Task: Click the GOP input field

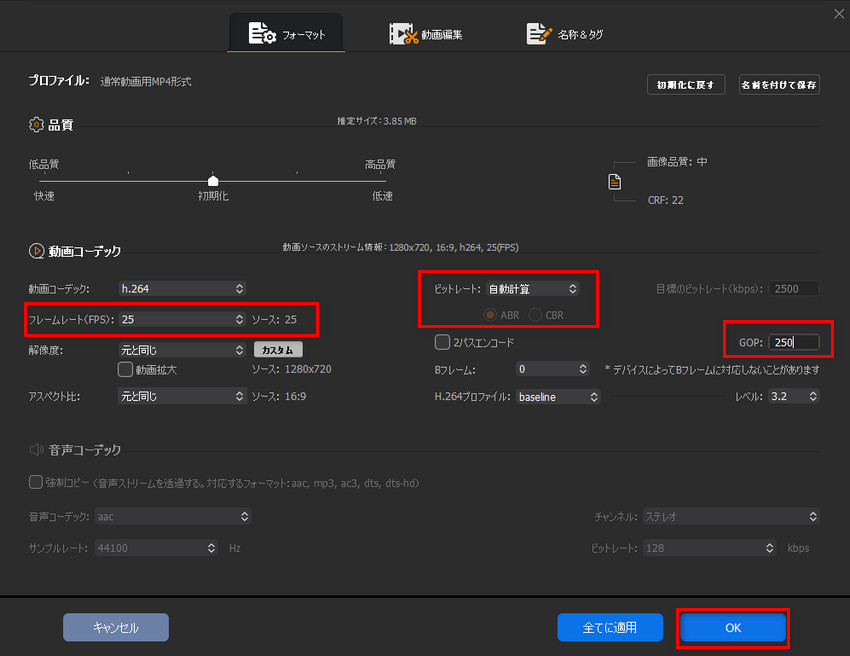Action: coord(793,343)
